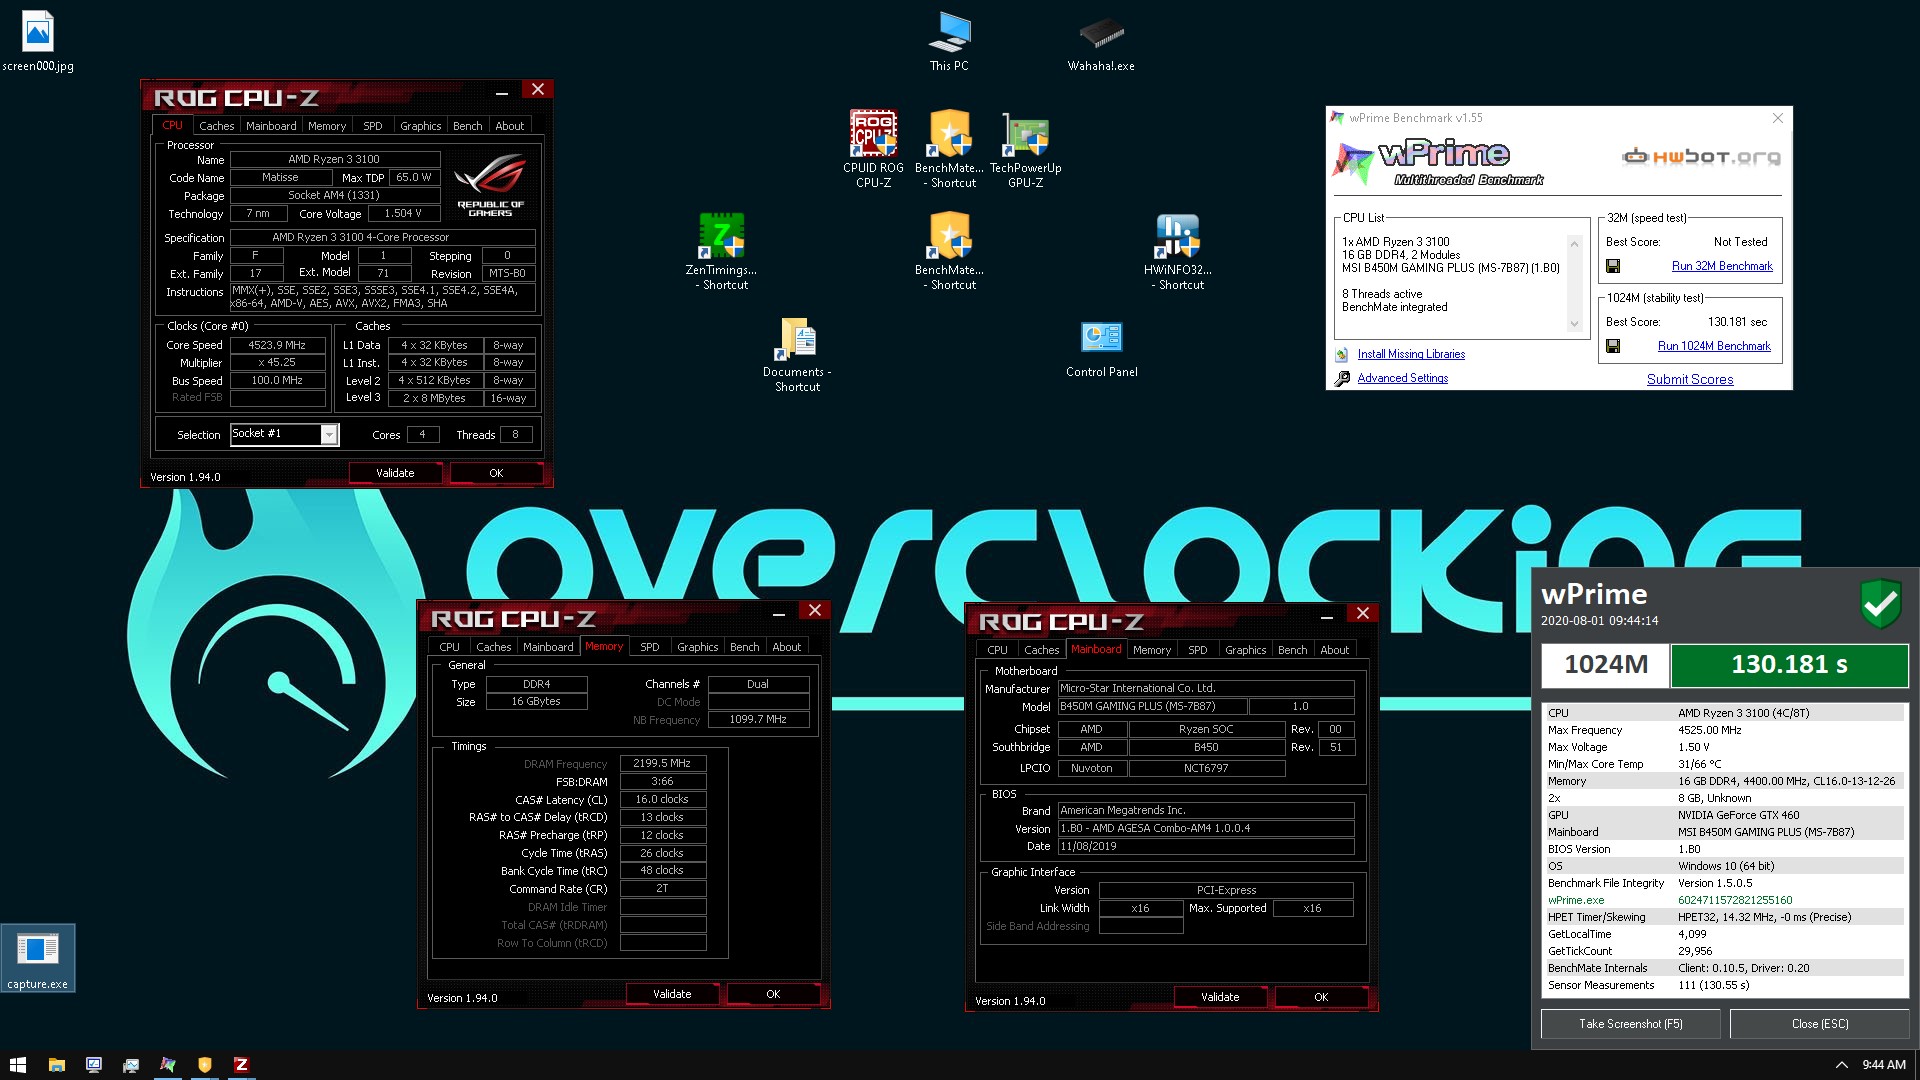Click the HWBOT.org logo in wPrime
1920x1080 pixels.
[1701, 157]
